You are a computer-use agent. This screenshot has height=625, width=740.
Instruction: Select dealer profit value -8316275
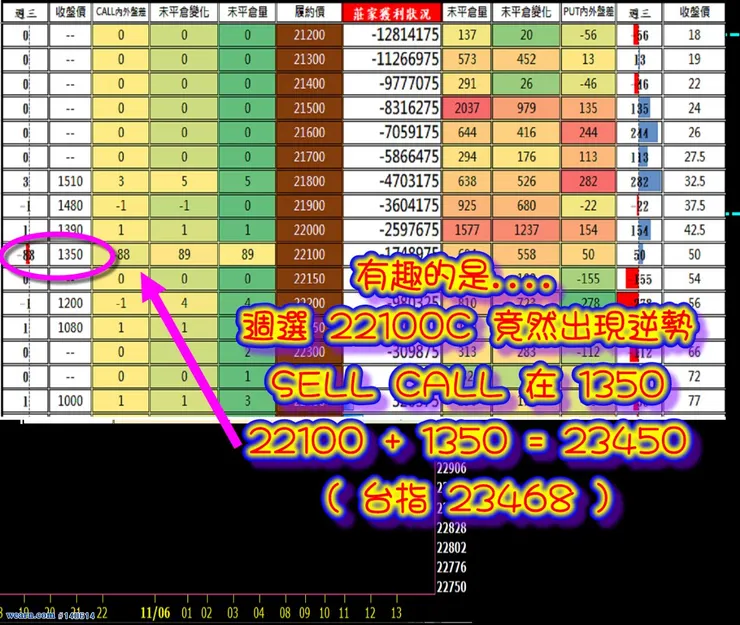[x=392, y=108]
